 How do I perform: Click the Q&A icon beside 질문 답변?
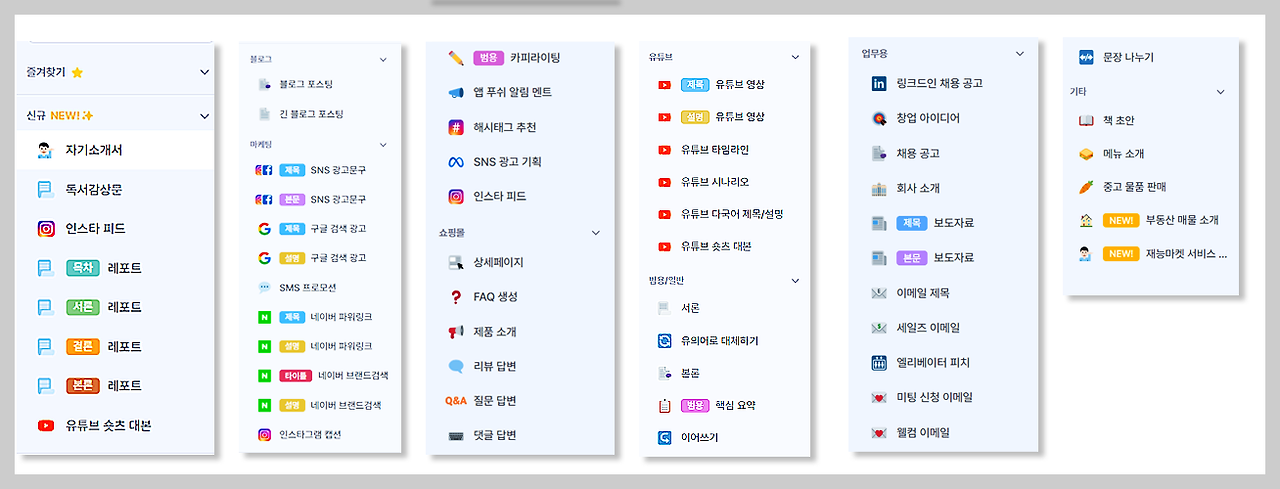456,401
